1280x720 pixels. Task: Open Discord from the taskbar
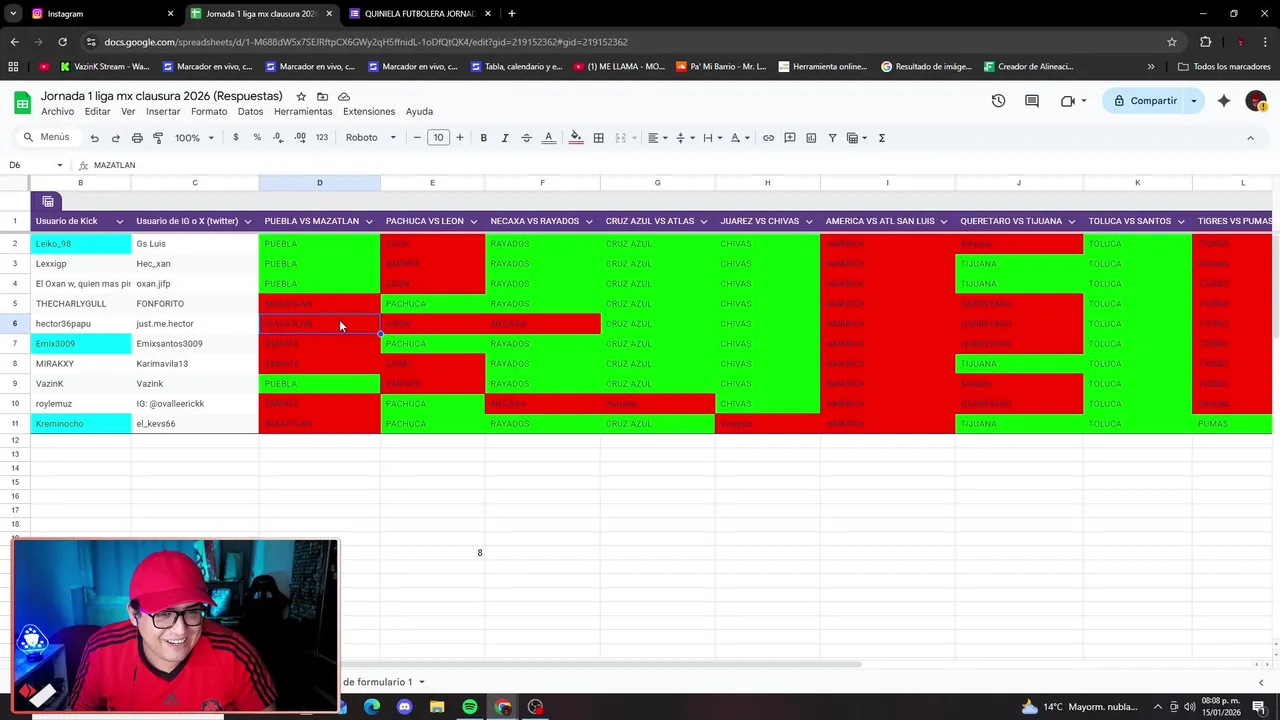pyautogui.click(x=404, y=707)
